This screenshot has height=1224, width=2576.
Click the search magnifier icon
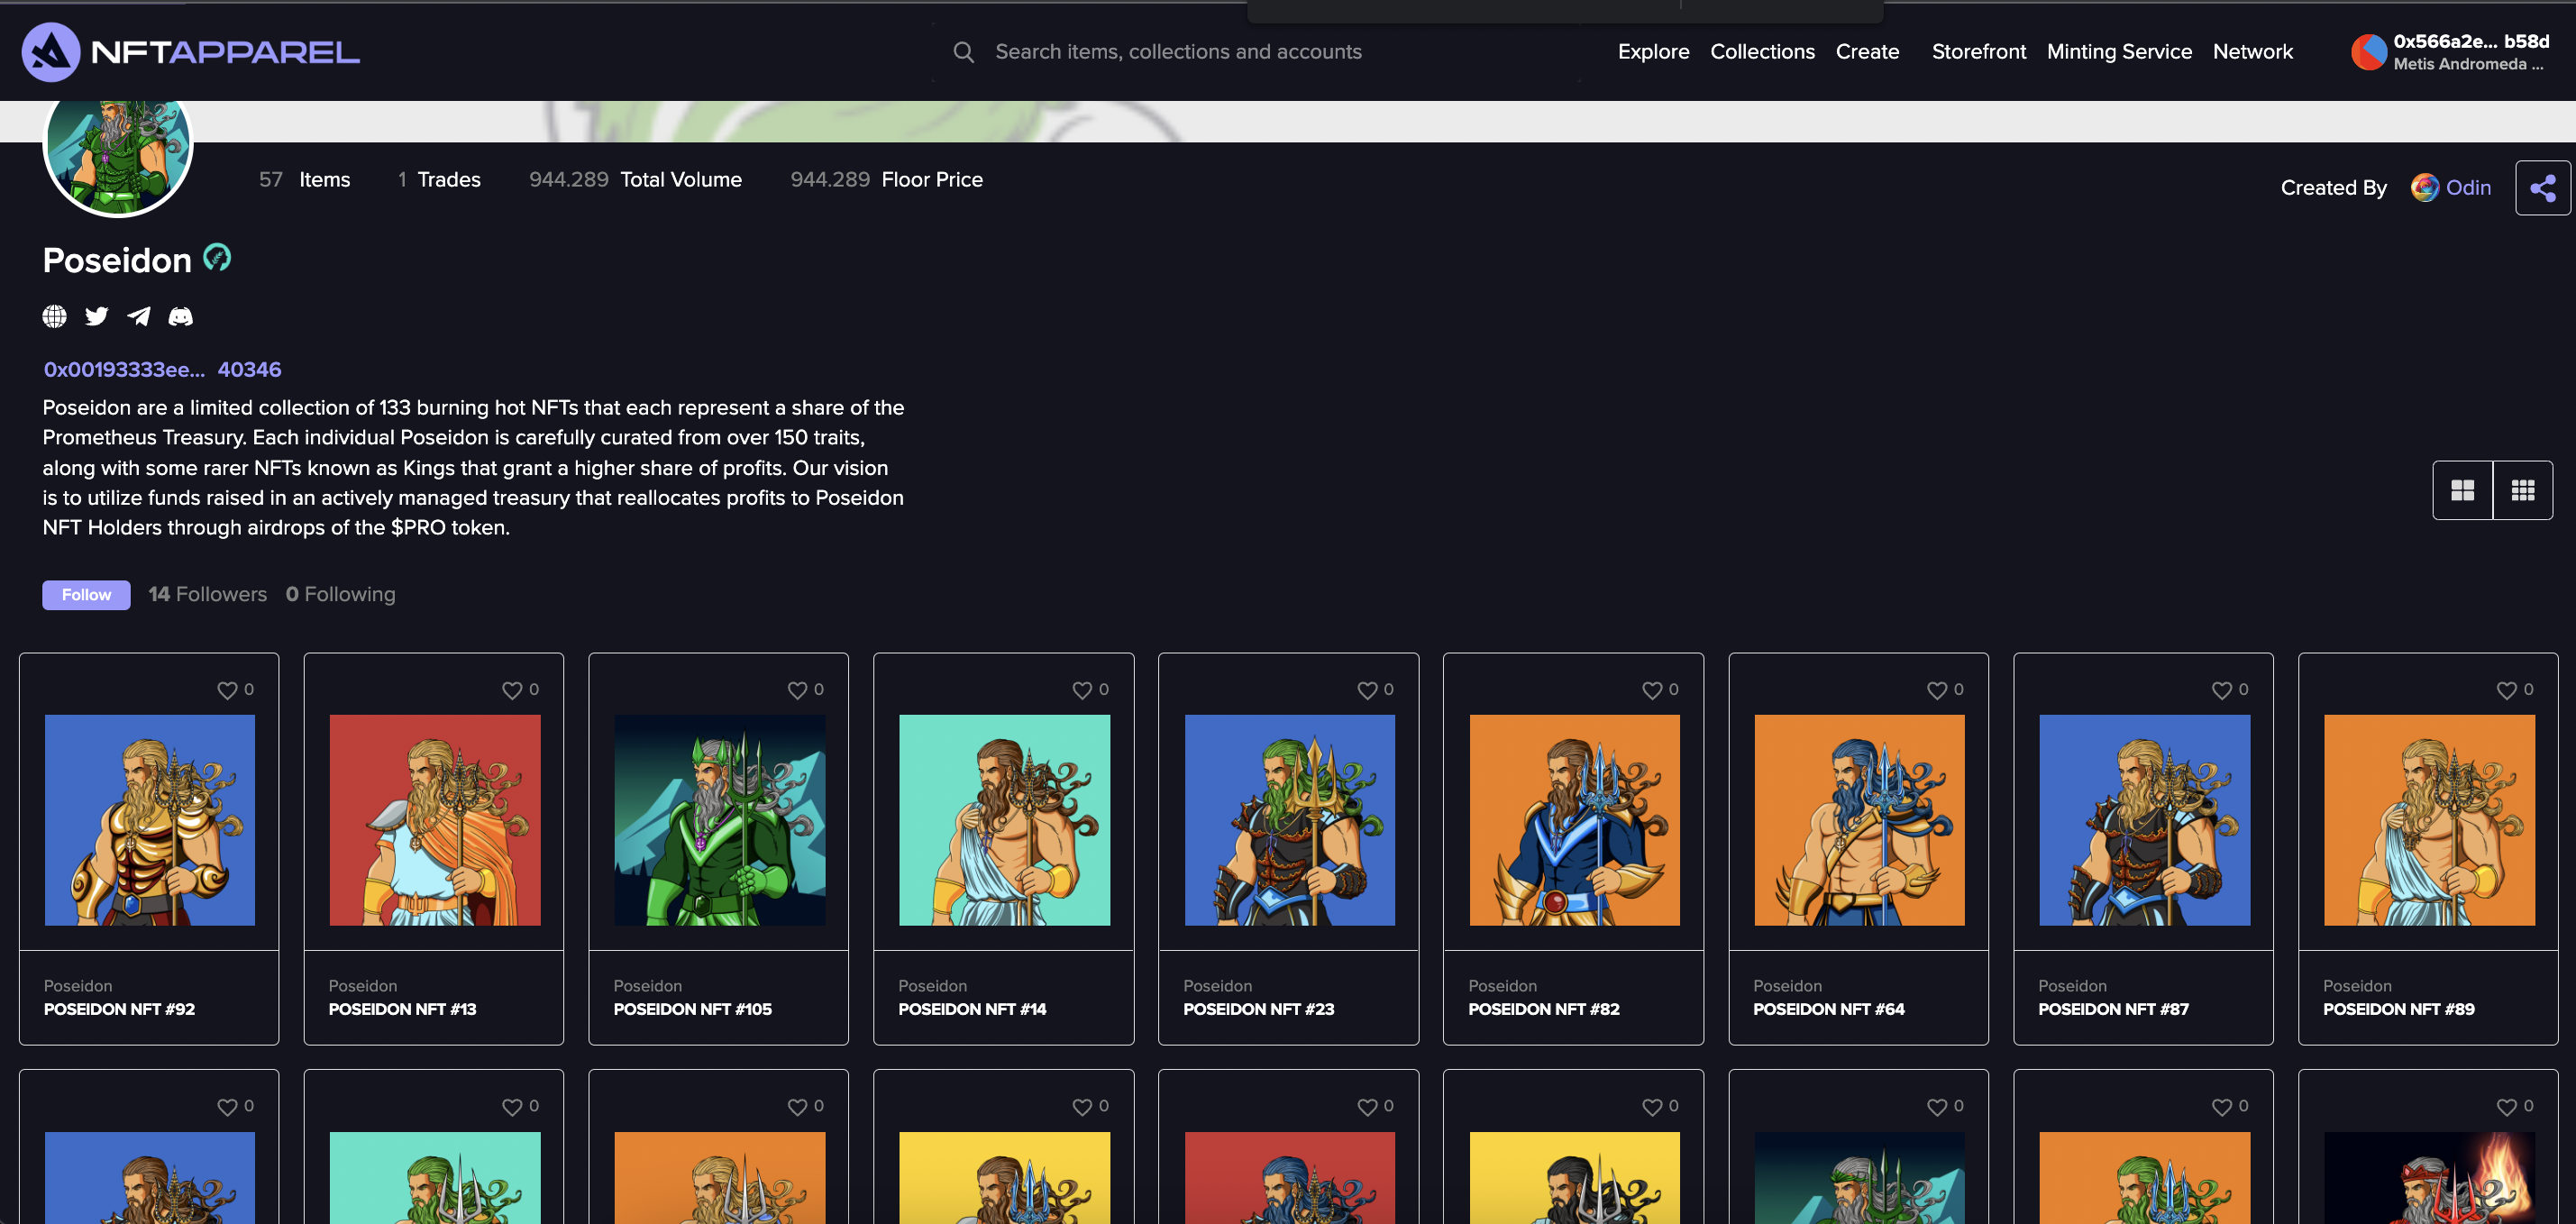pos(963,52)
